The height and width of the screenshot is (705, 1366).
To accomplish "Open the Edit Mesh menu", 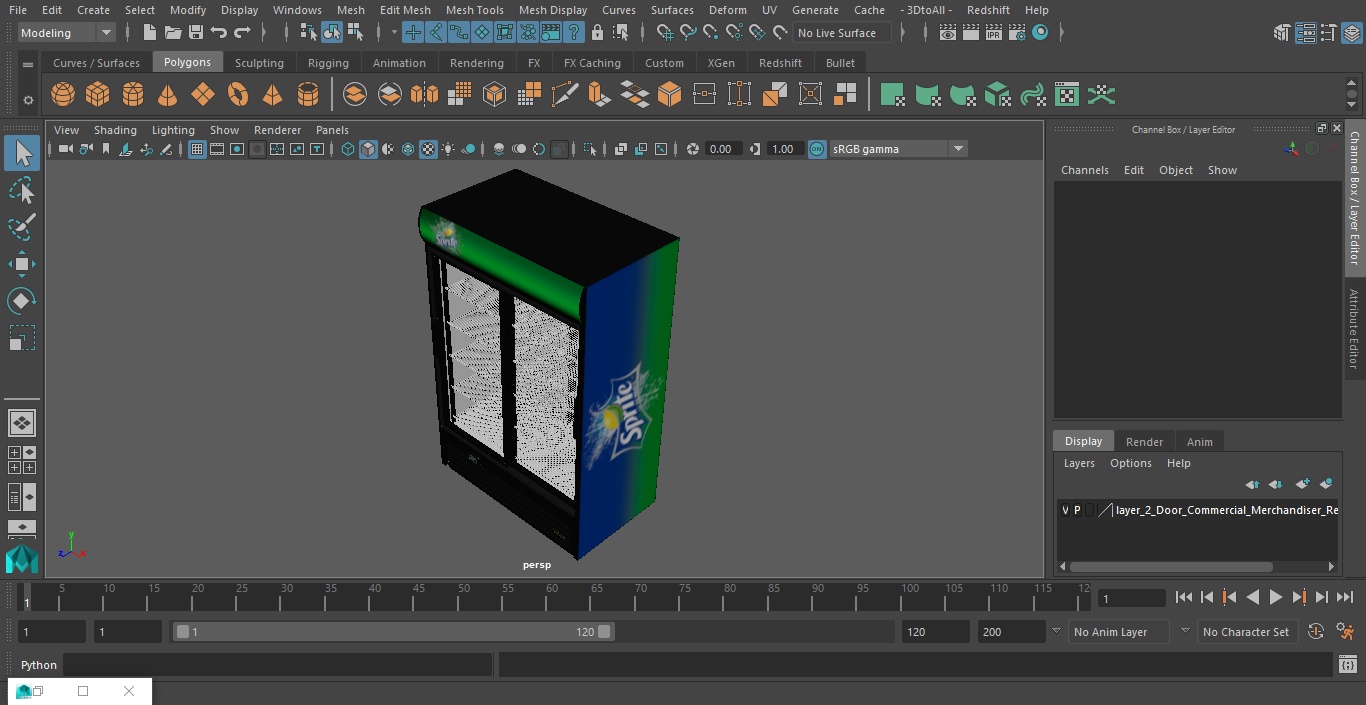I will (405, 10).
